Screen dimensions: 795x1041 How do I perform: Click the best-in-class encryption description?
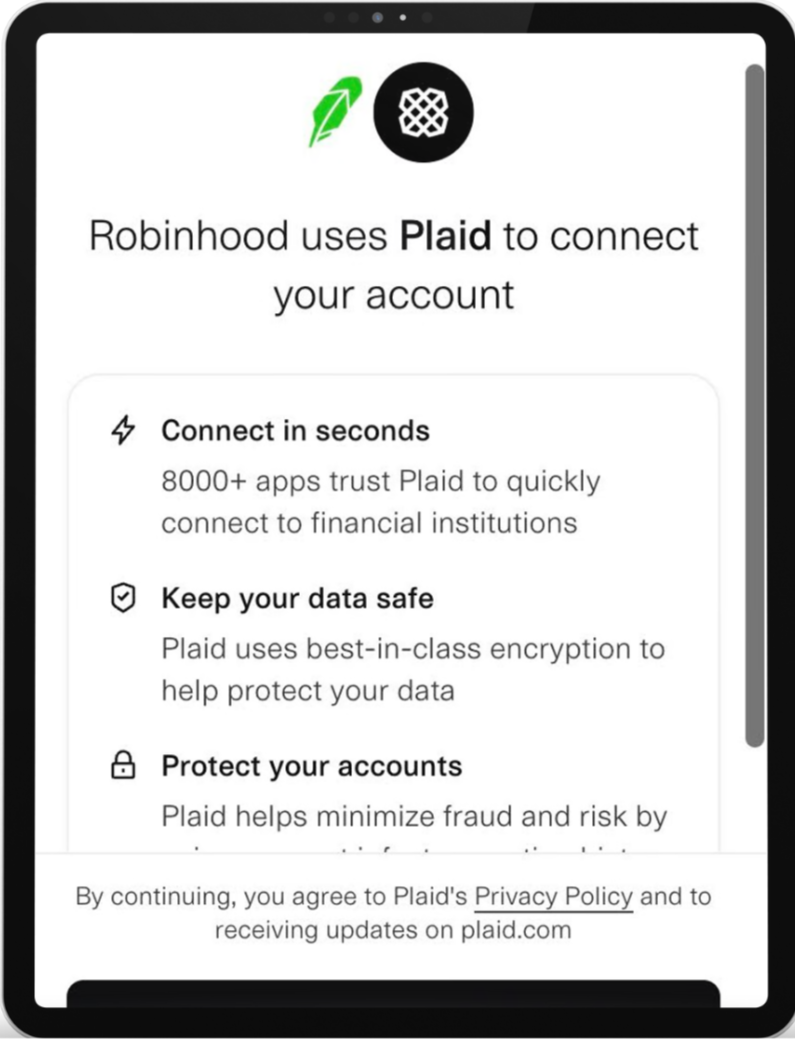pos(413,669)
